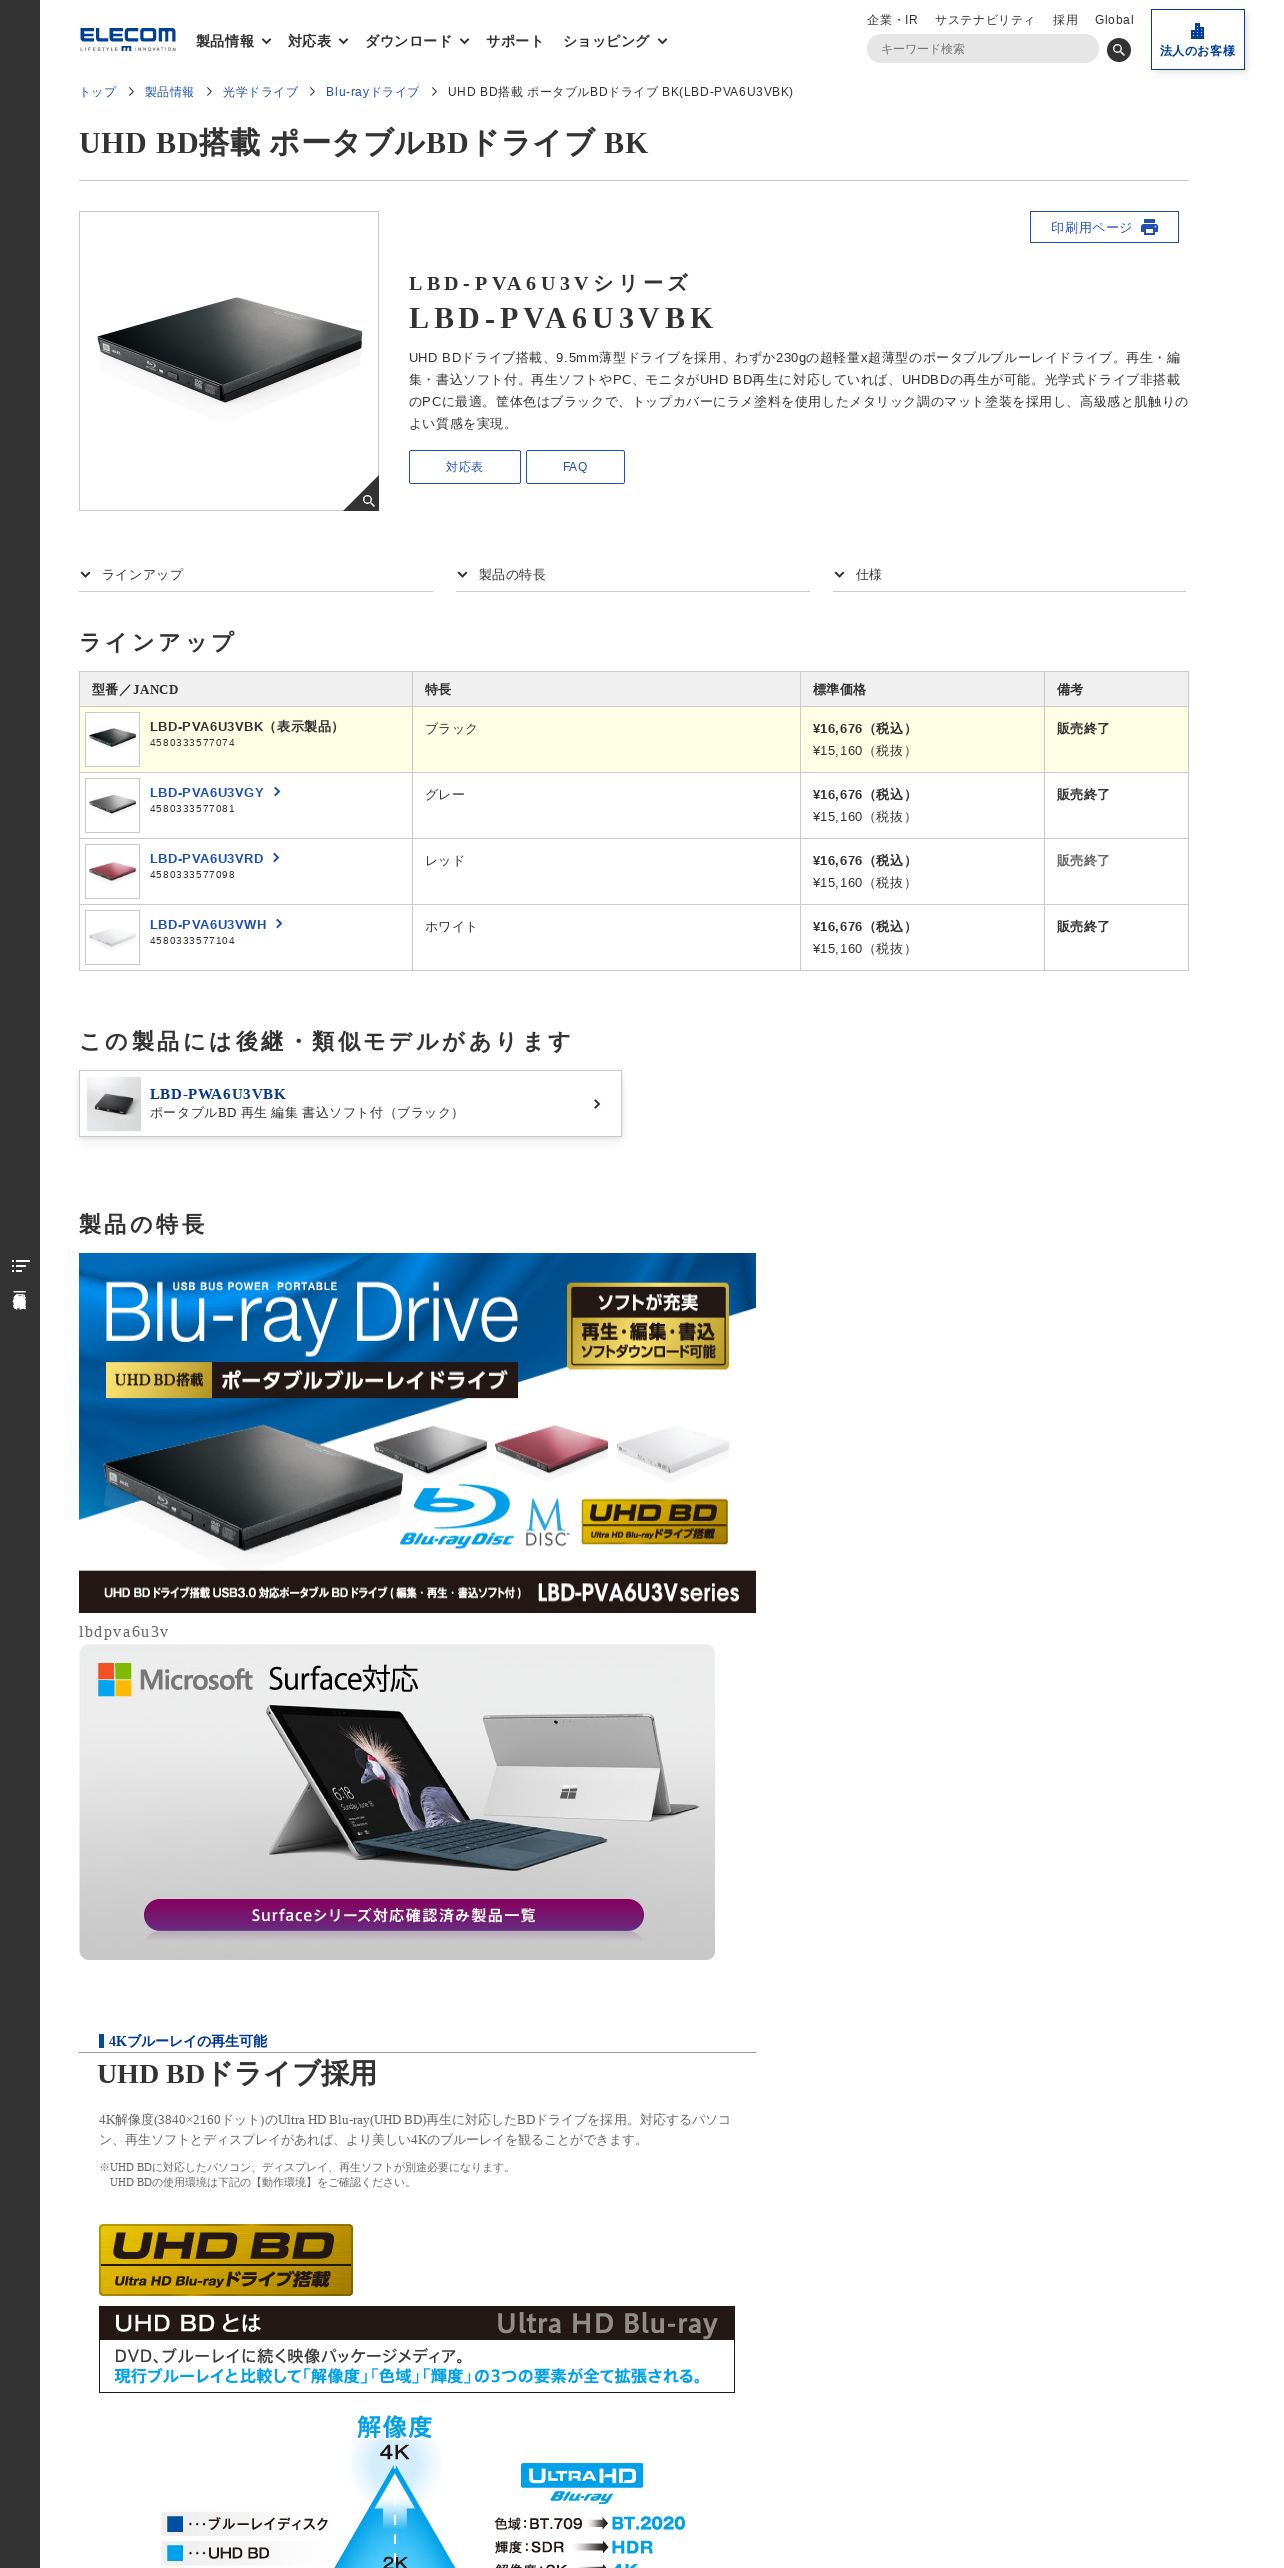Click Surfaceシリーズ対応確認済み製品一覧 purple button
This screenshot has width=1284, height=2568.
394,1915
